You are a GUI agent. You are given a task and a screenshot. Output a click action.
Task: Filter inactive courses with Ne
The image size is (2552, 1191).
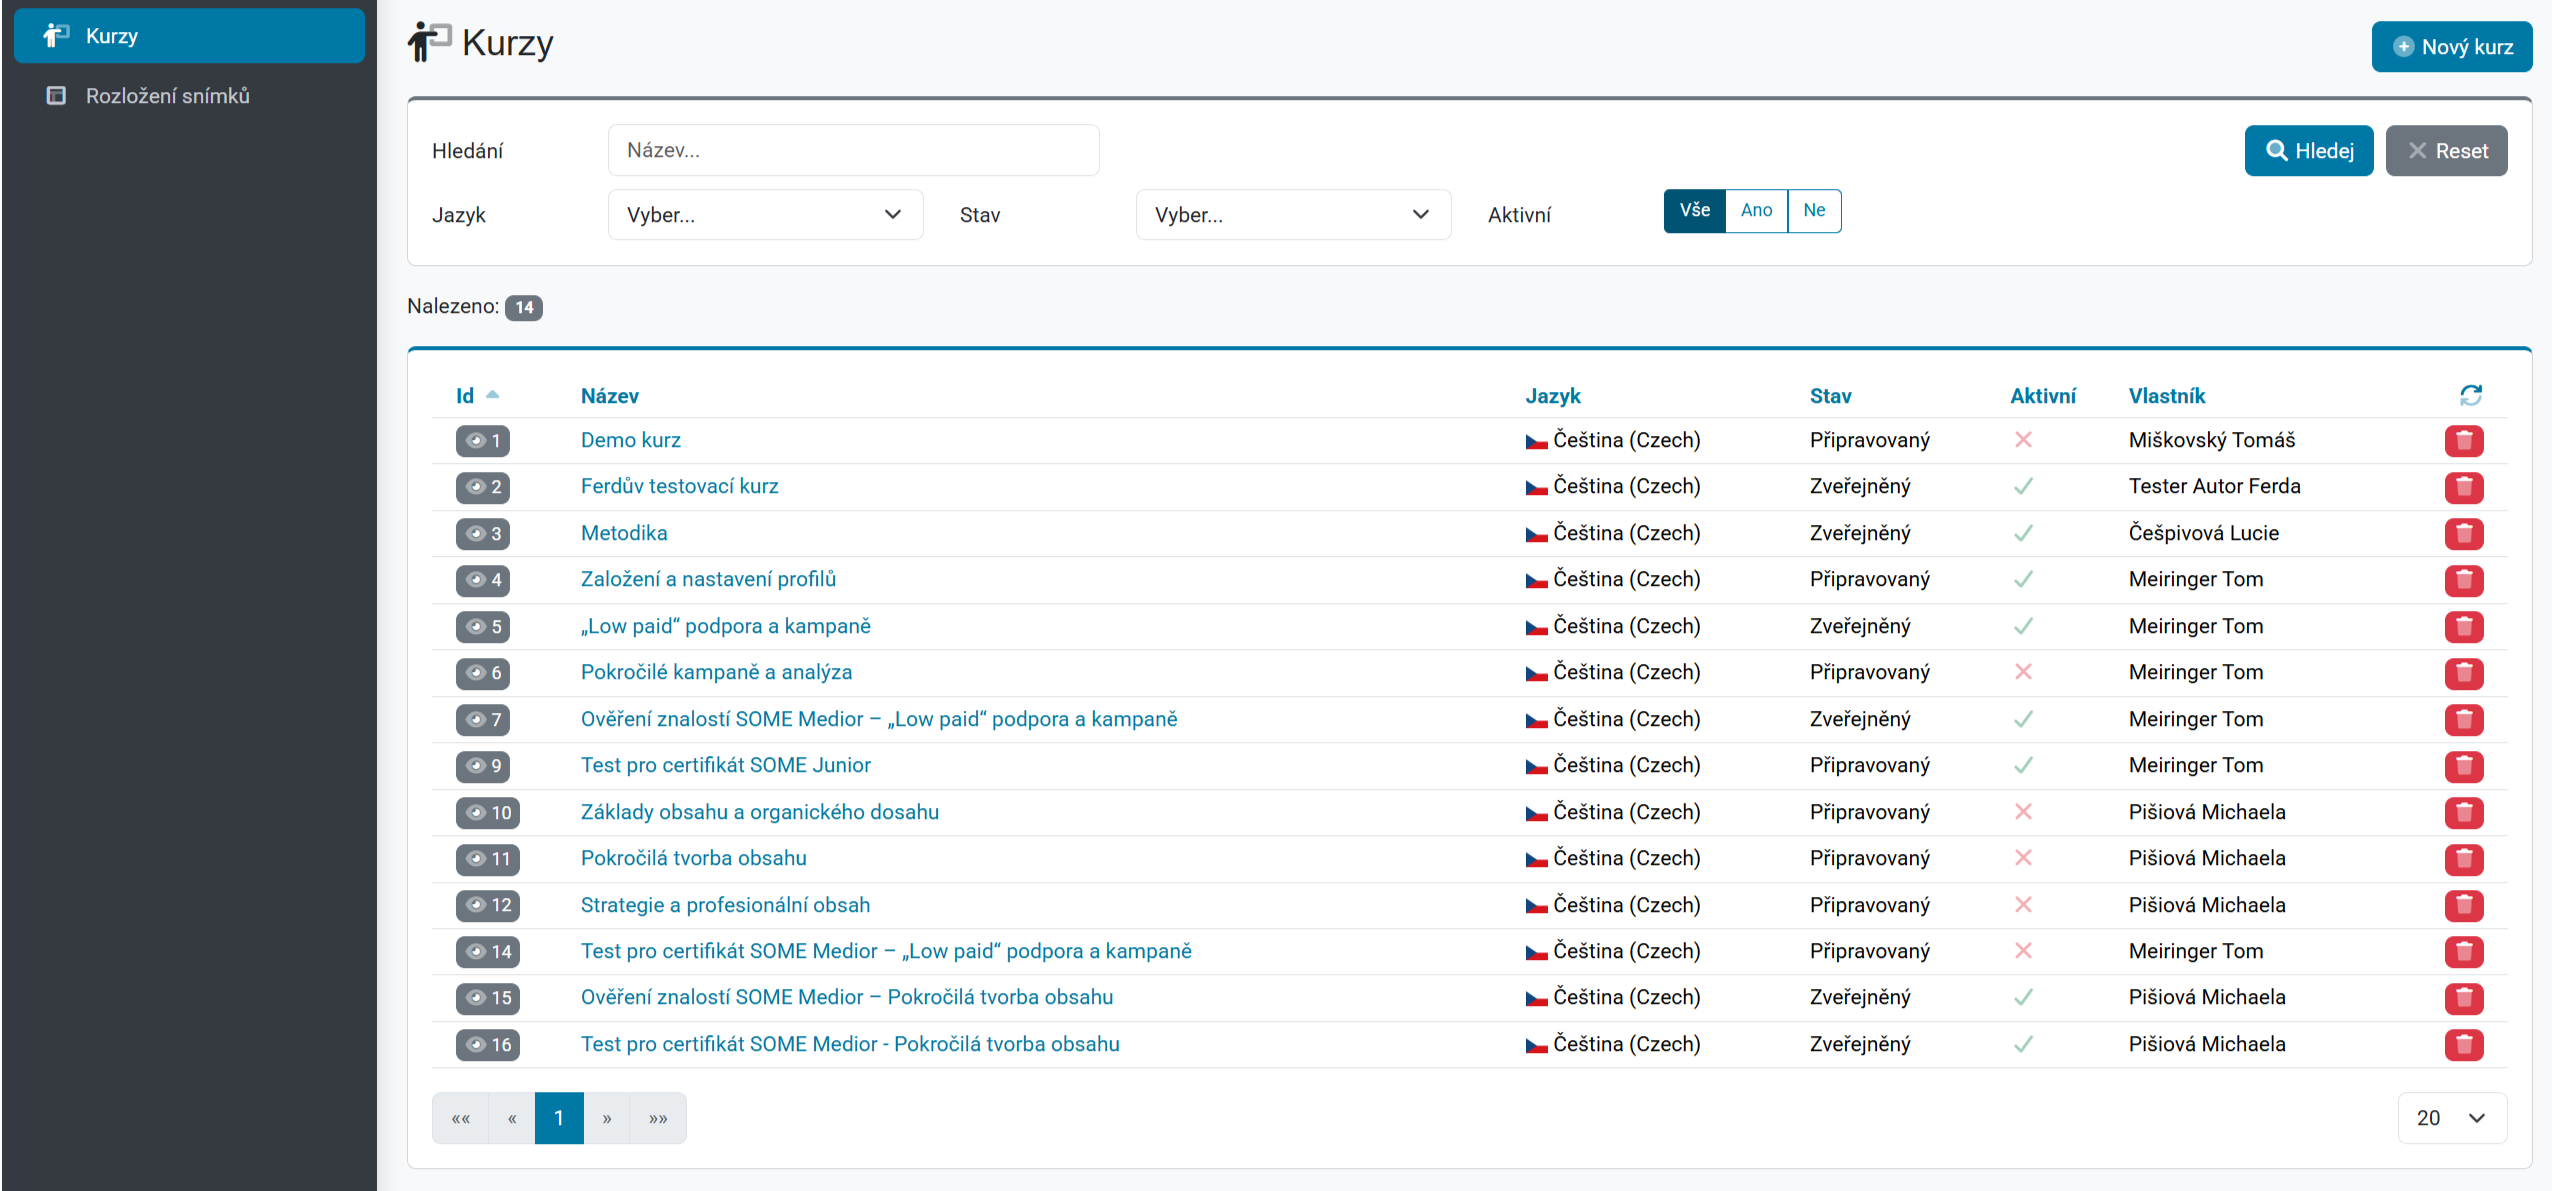click(1814, 211)
